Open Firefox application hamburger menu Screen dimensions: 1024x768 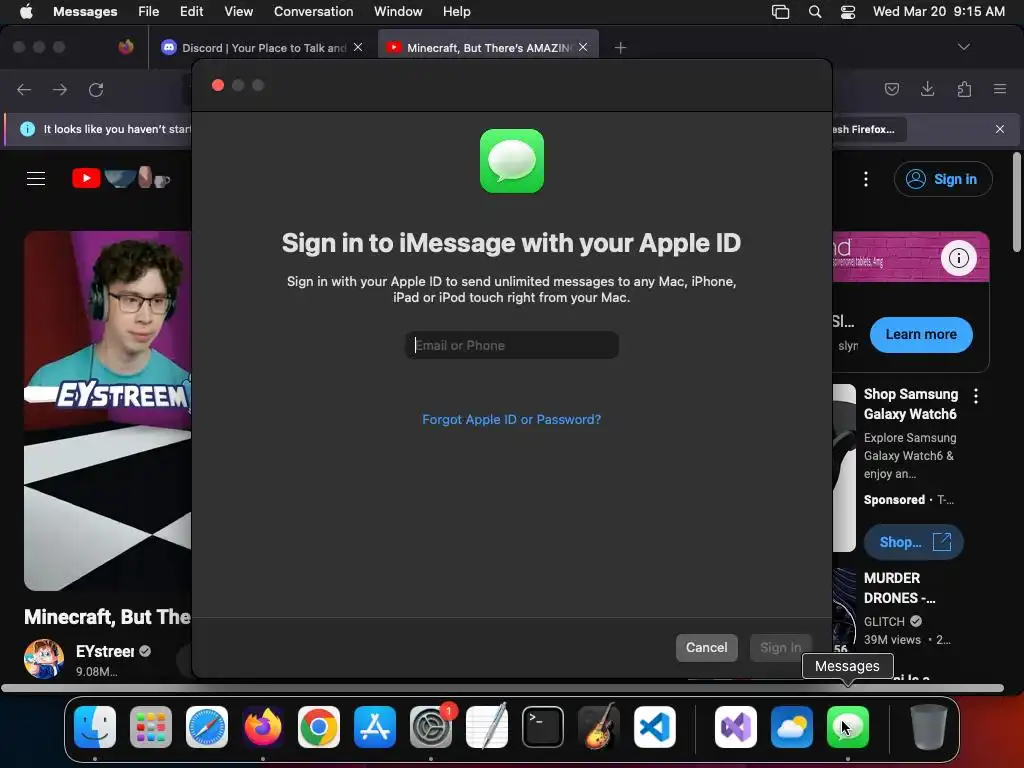coord(1000,89)
